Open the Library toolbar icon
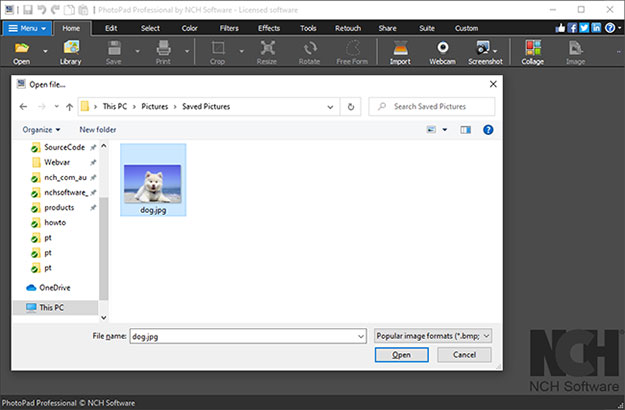Image resolution: width=625 pixels, height=410 pixels. tap(71, 52)
